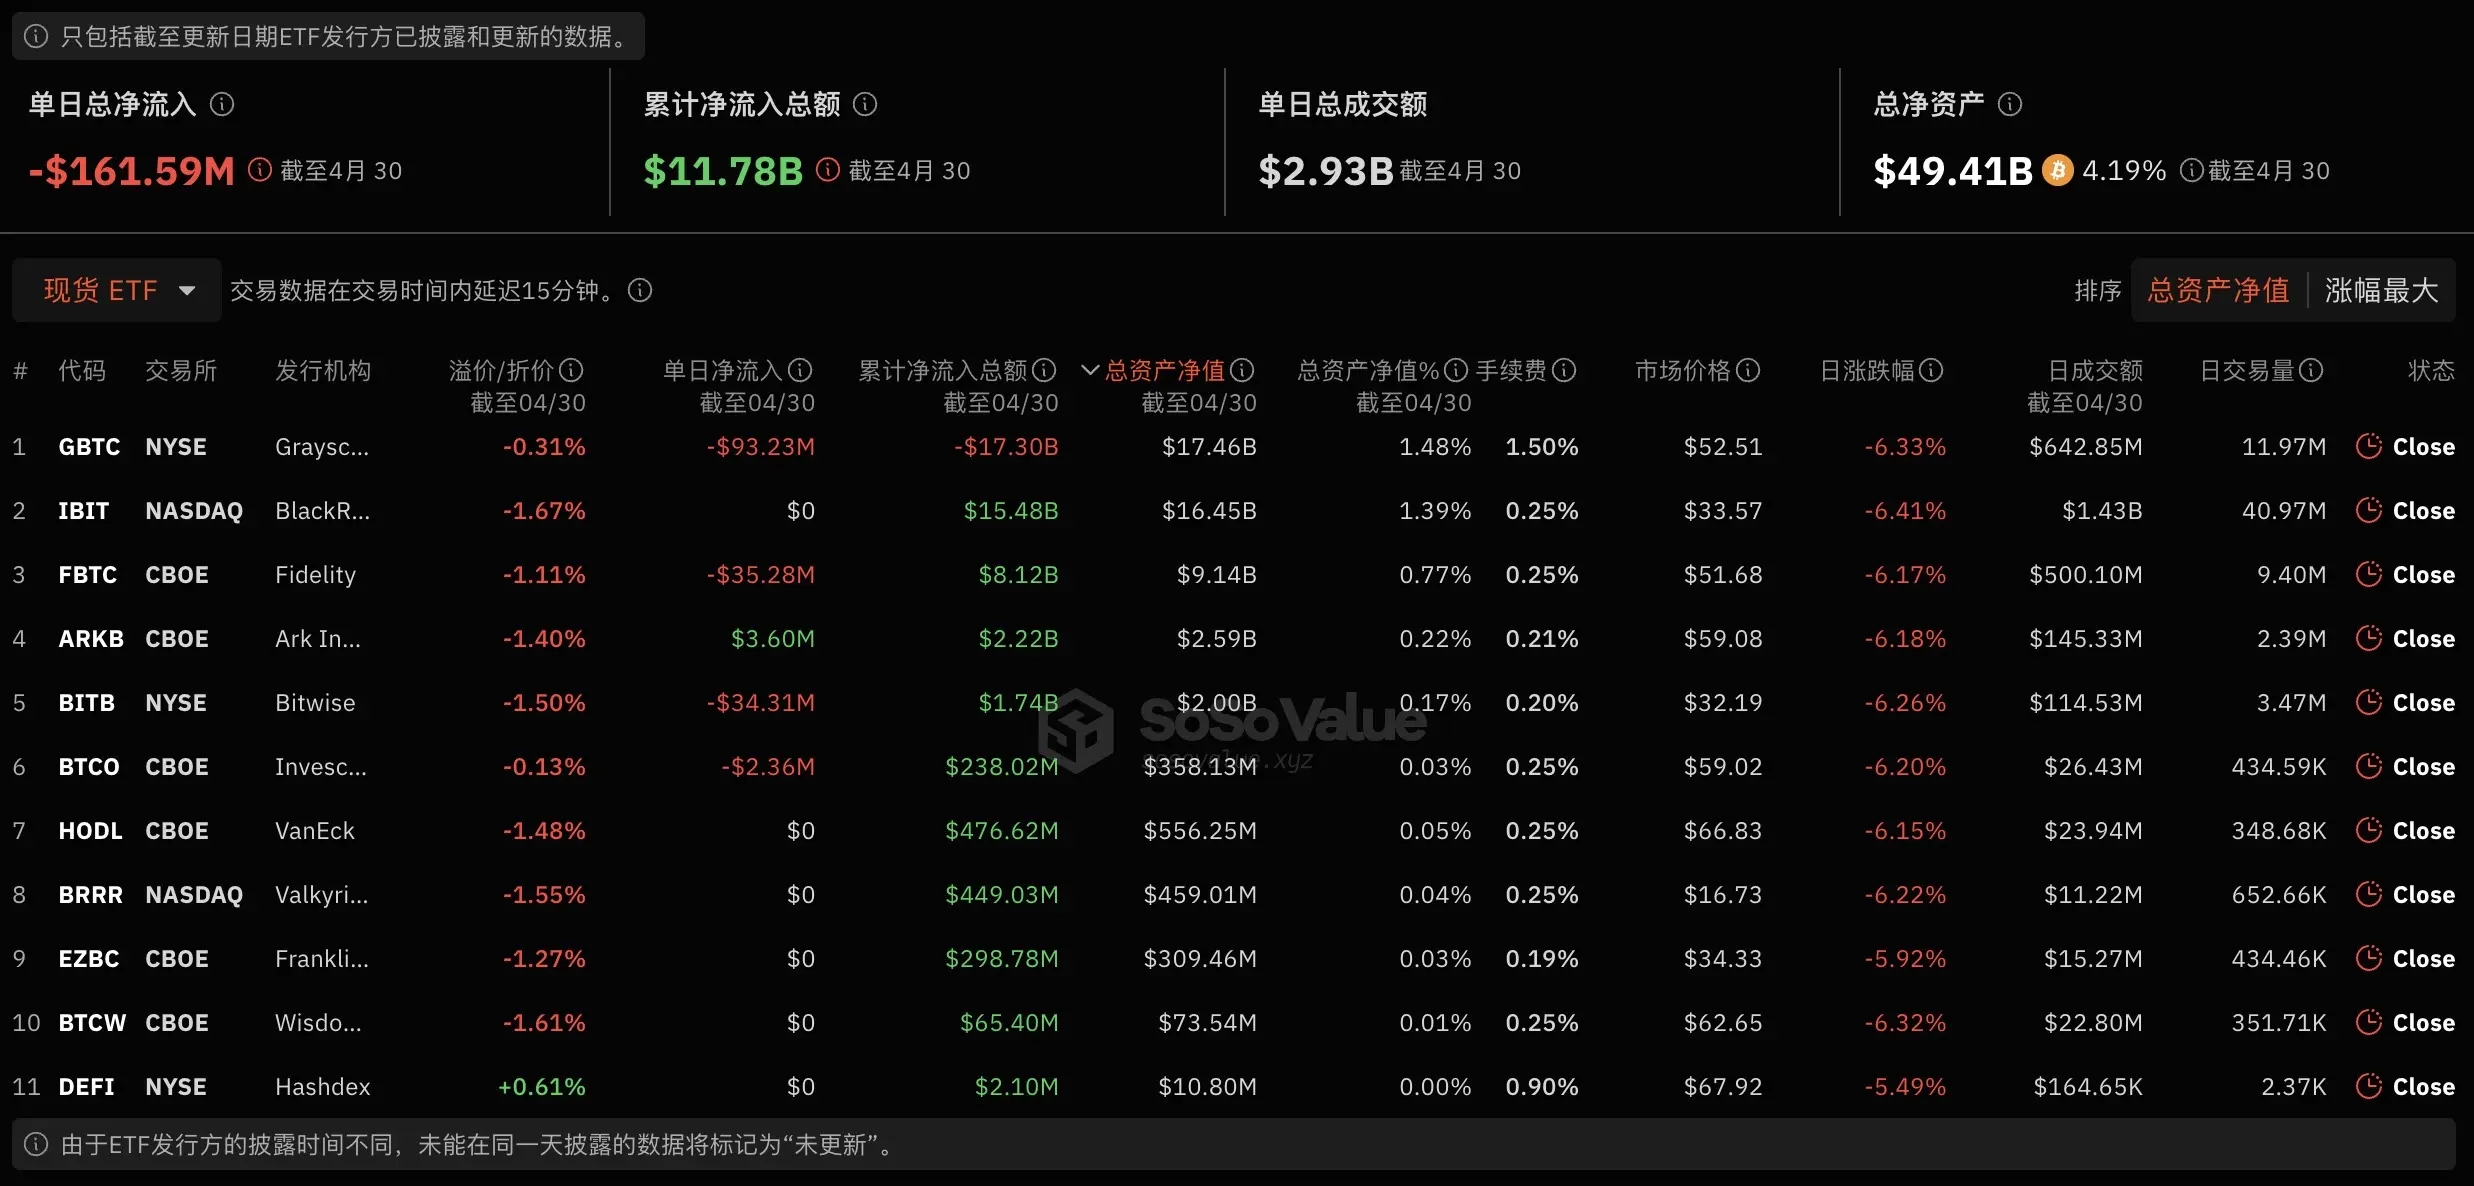
Task: Click the info icon on the 日交易量 column
Action: (x=2311, y=370)
